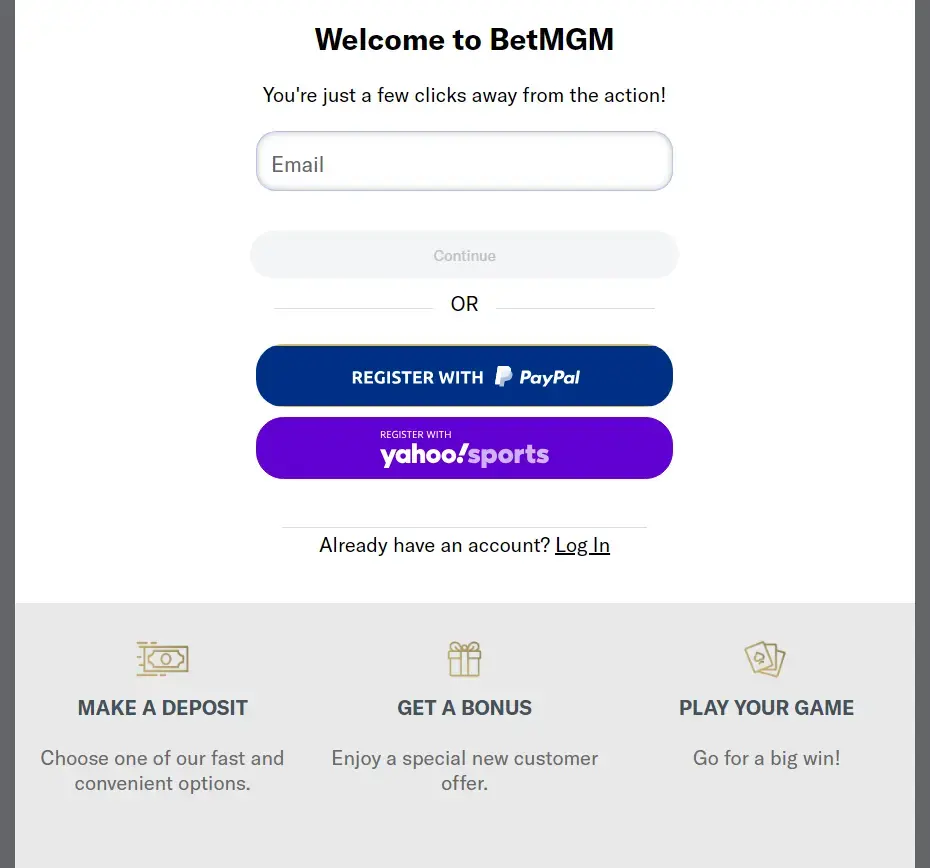Image resolution: width=930 pixels, height=868 pixels.
Task: Click the OR divider text
Action: 464,303
